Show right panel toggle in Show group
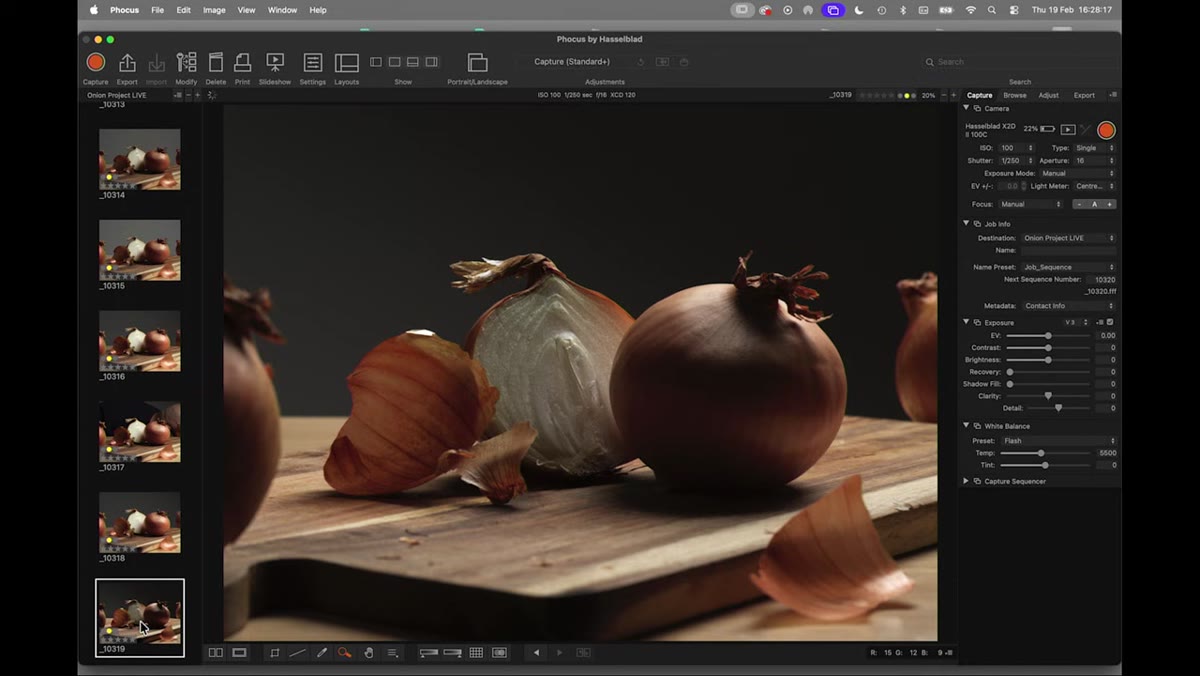 coord(431,62)
